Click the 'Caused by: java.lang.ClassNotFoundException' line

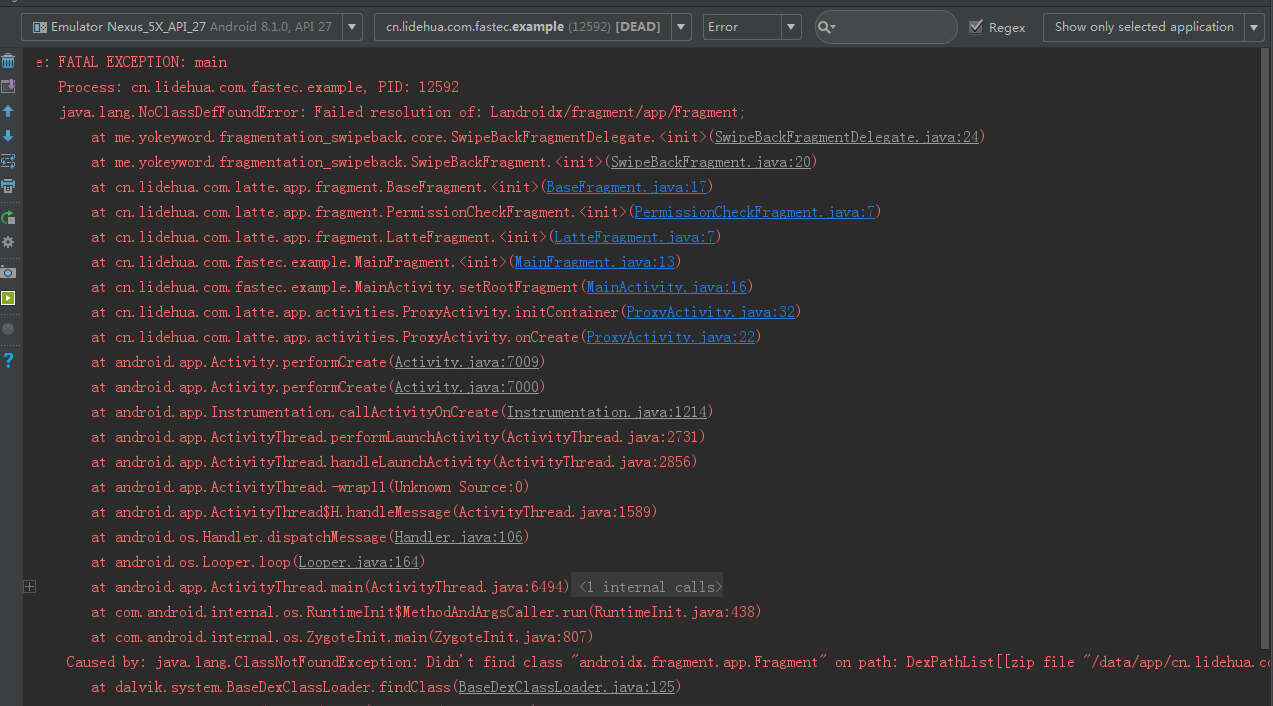[669, 662]
